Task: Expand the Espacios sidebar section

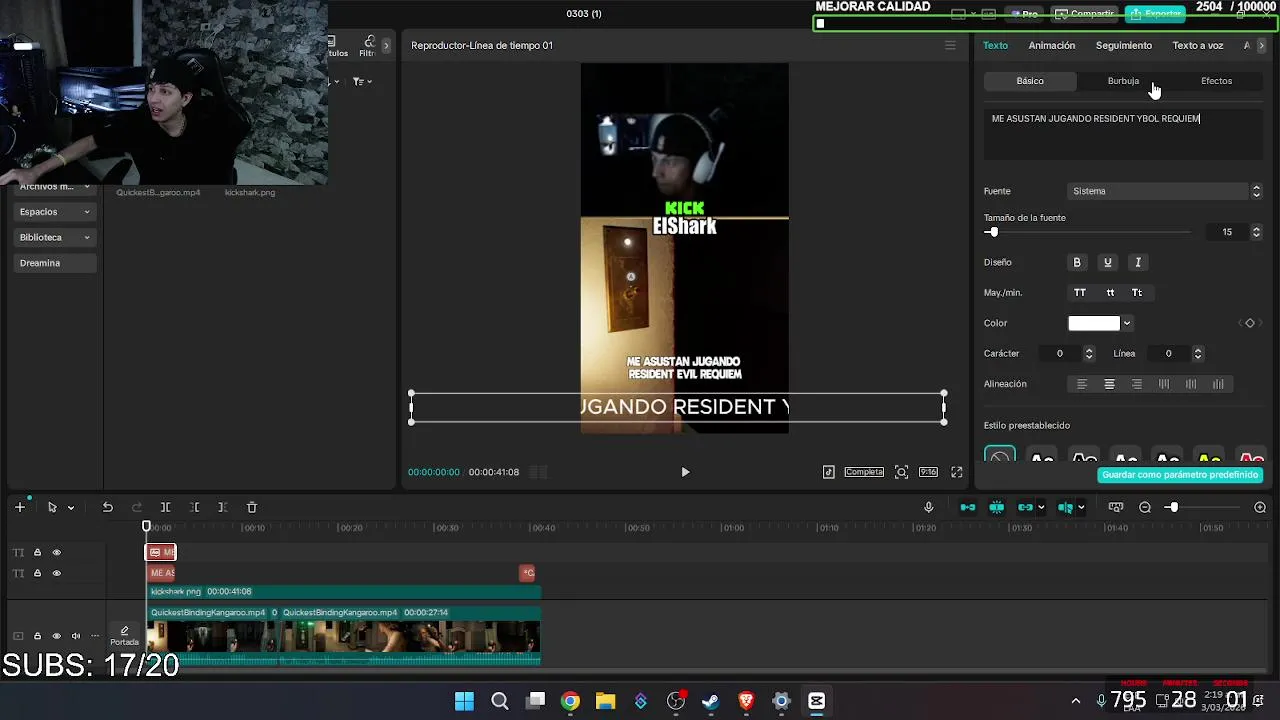Action: click(x=56, y=212)
